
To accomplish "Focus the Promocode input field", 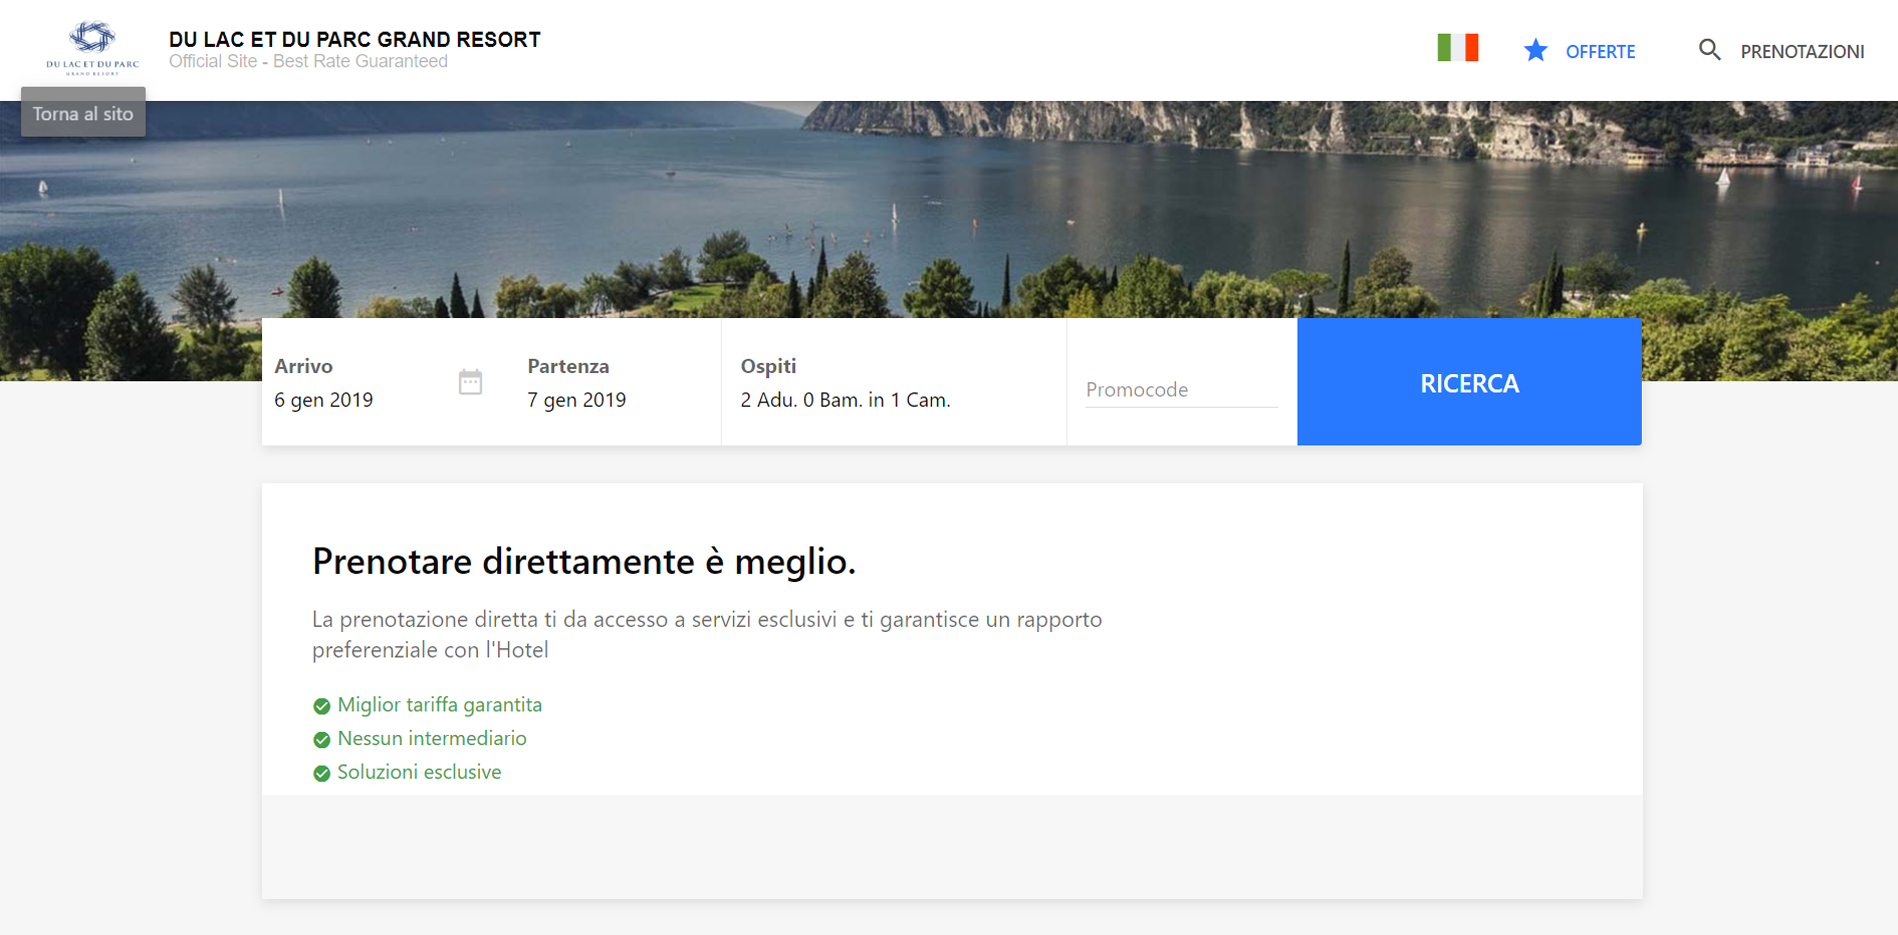I will (1180, 390).
